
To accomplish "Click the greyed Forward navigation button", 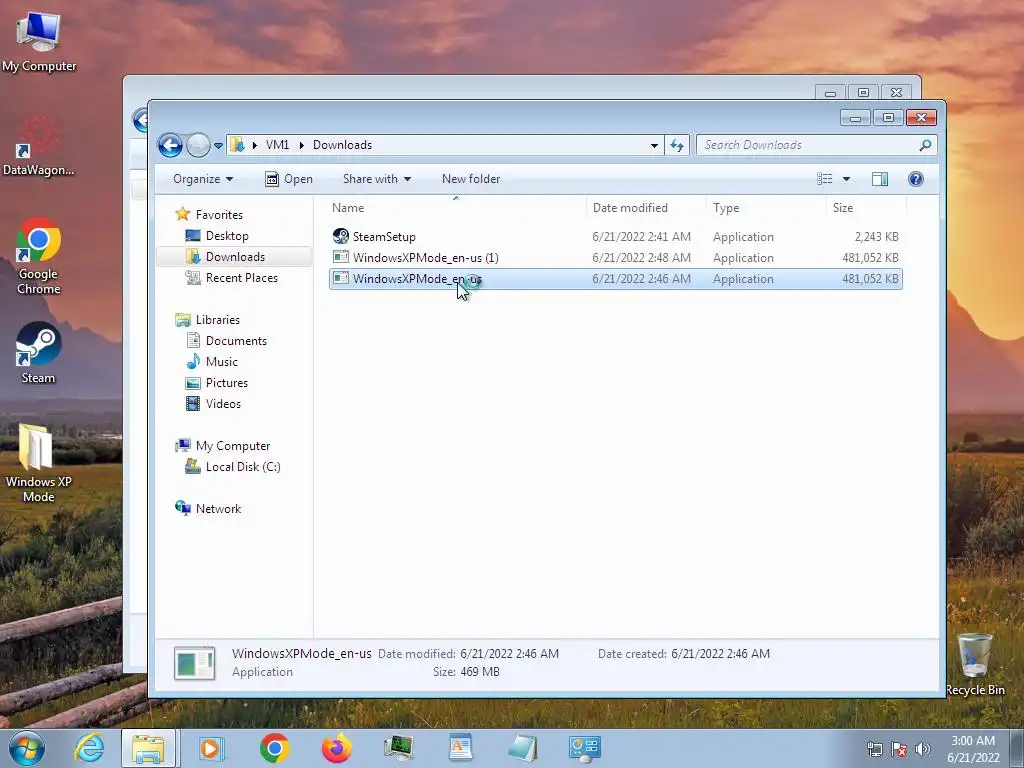I will tap(198, 145).
